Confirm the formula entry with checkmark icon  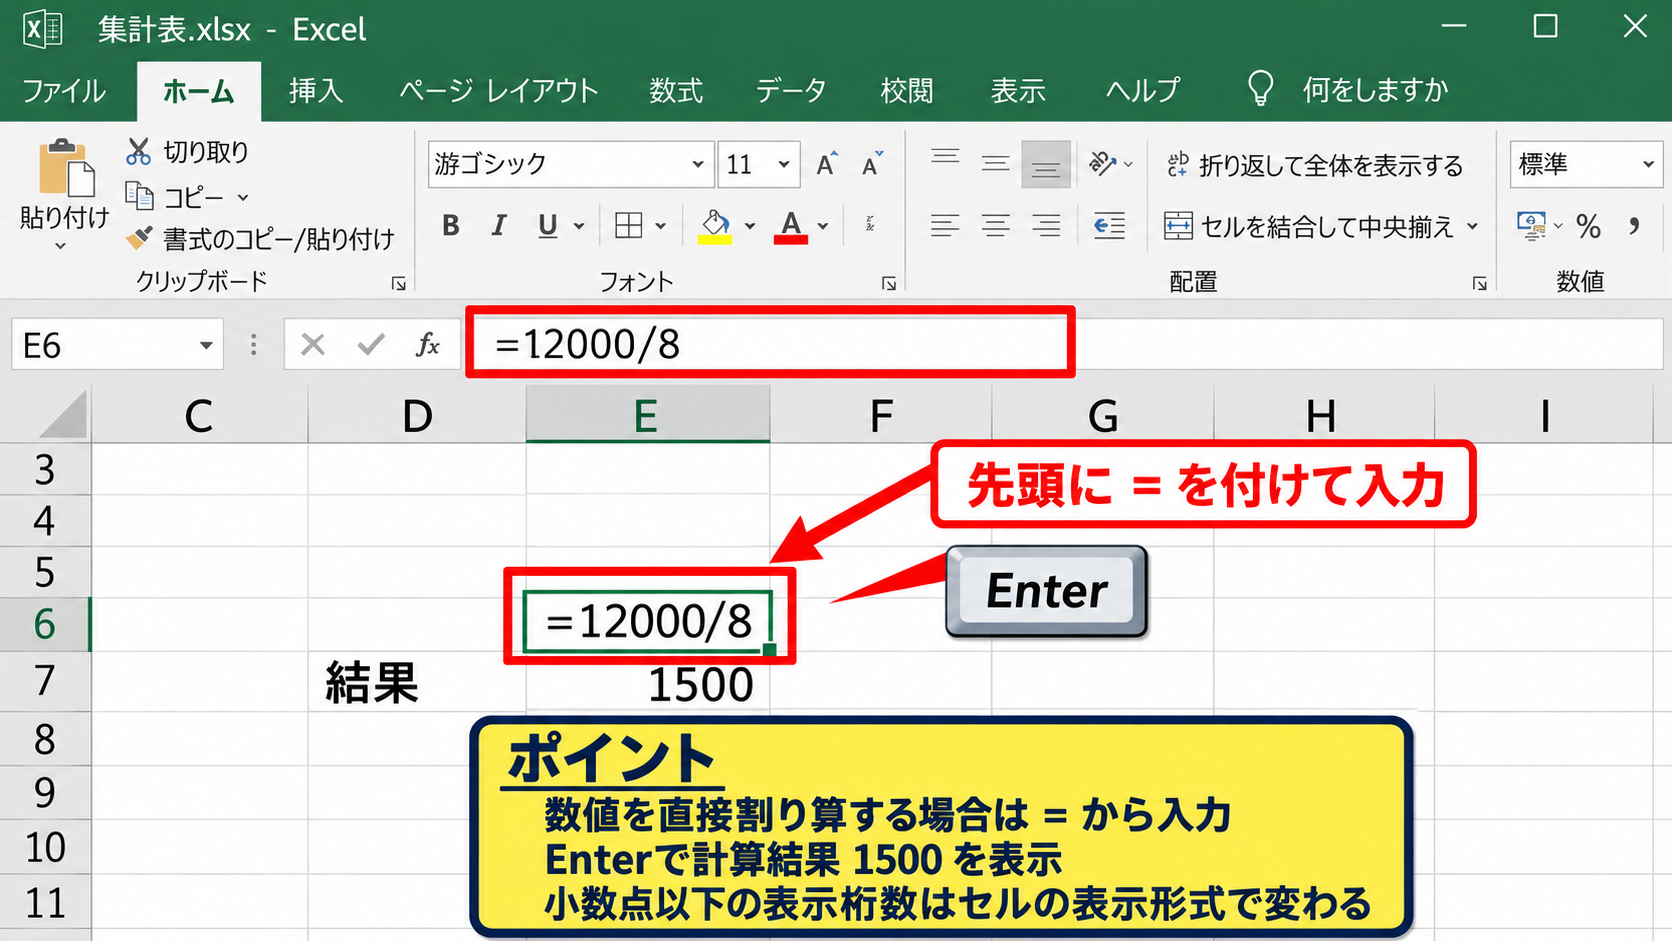pyautogui.click(x=371, y=345)
